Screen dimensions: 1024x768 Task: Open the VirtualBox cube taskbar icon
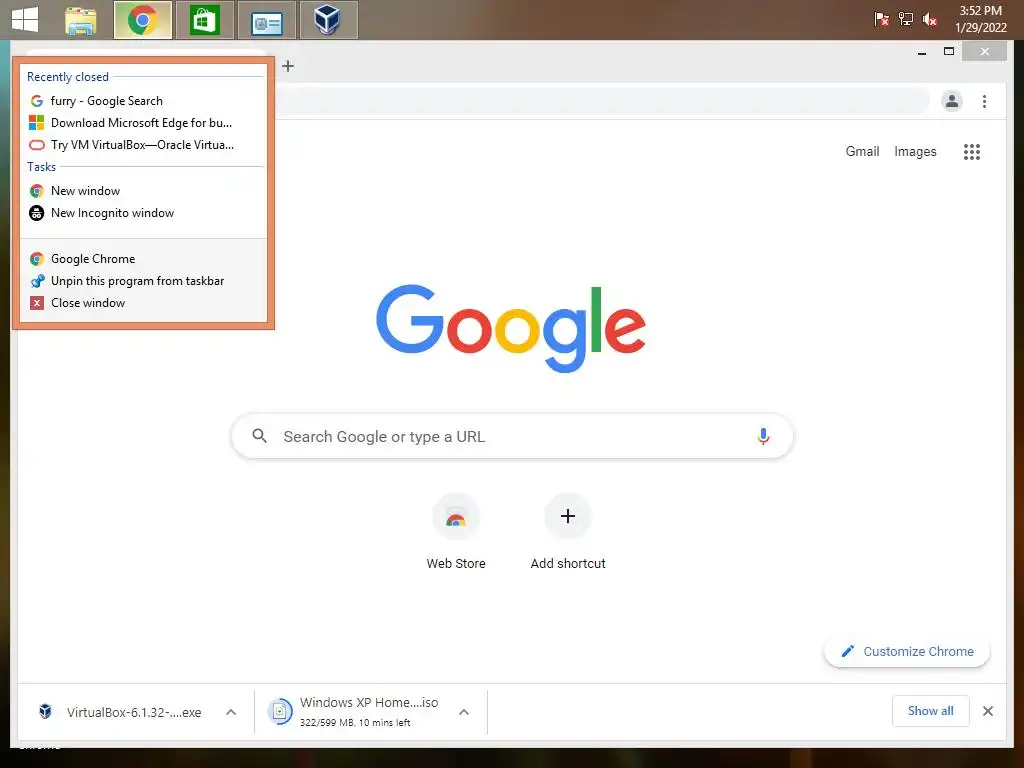pos(328,20)
